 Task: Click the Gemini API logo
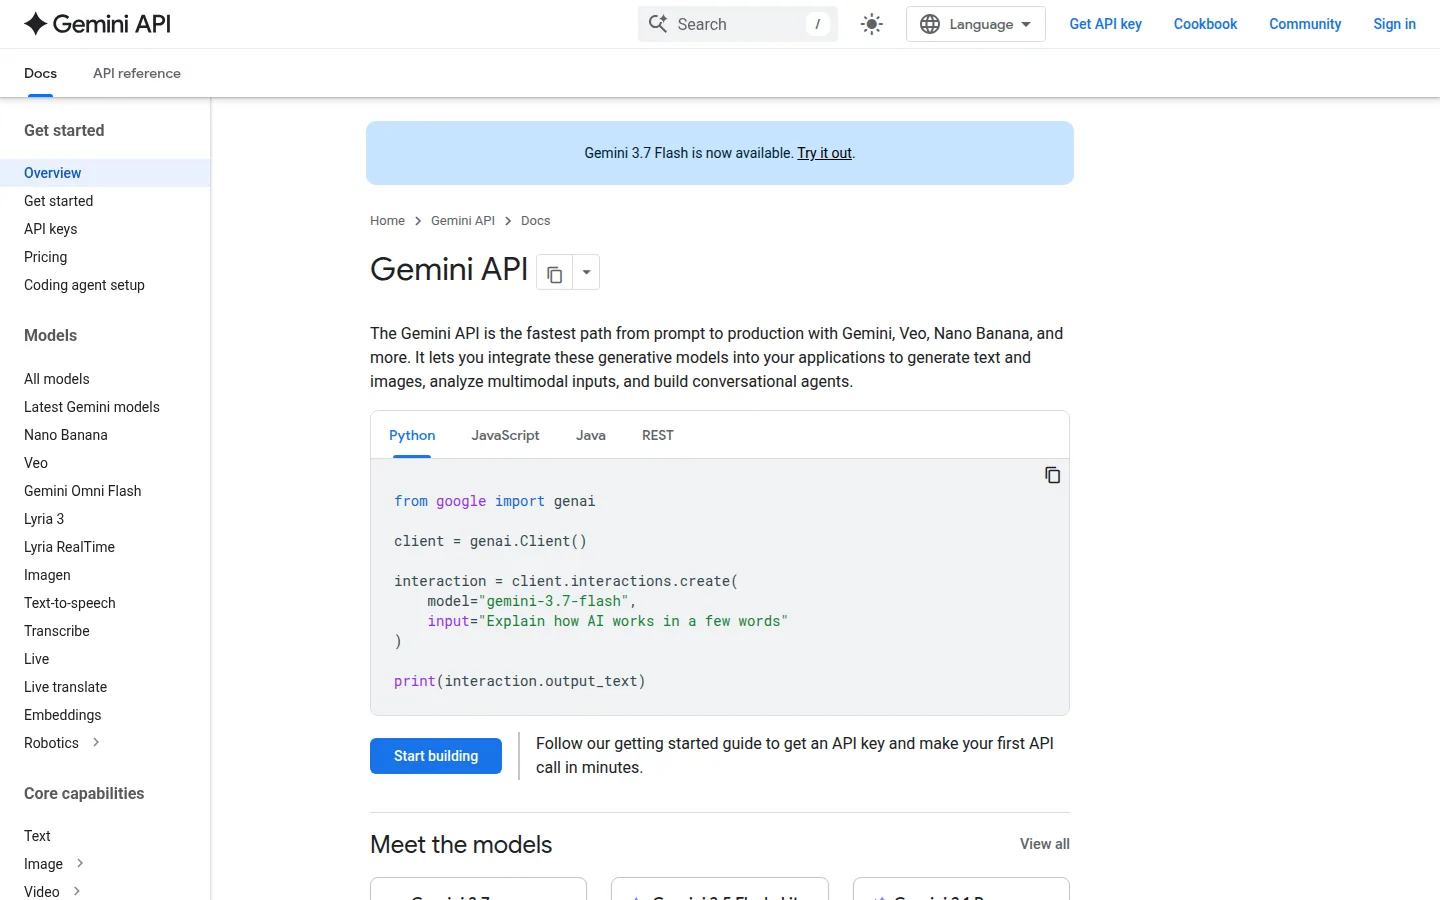coord(97,24)
